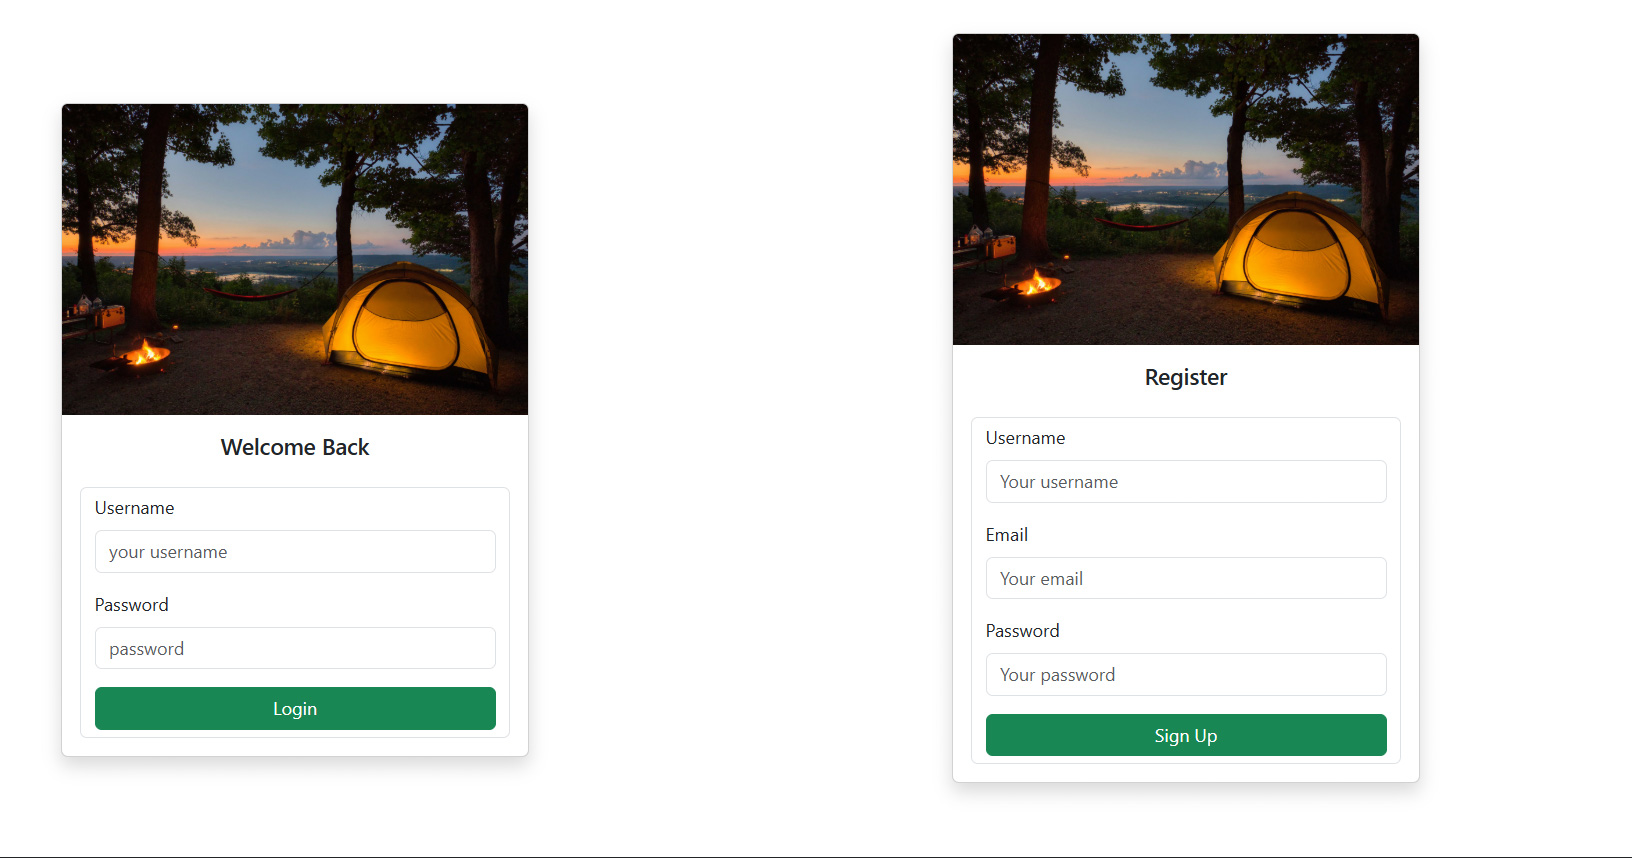1632x858 pixels.
Task: Click the Username label in the login form
Action: pos(134,508)
